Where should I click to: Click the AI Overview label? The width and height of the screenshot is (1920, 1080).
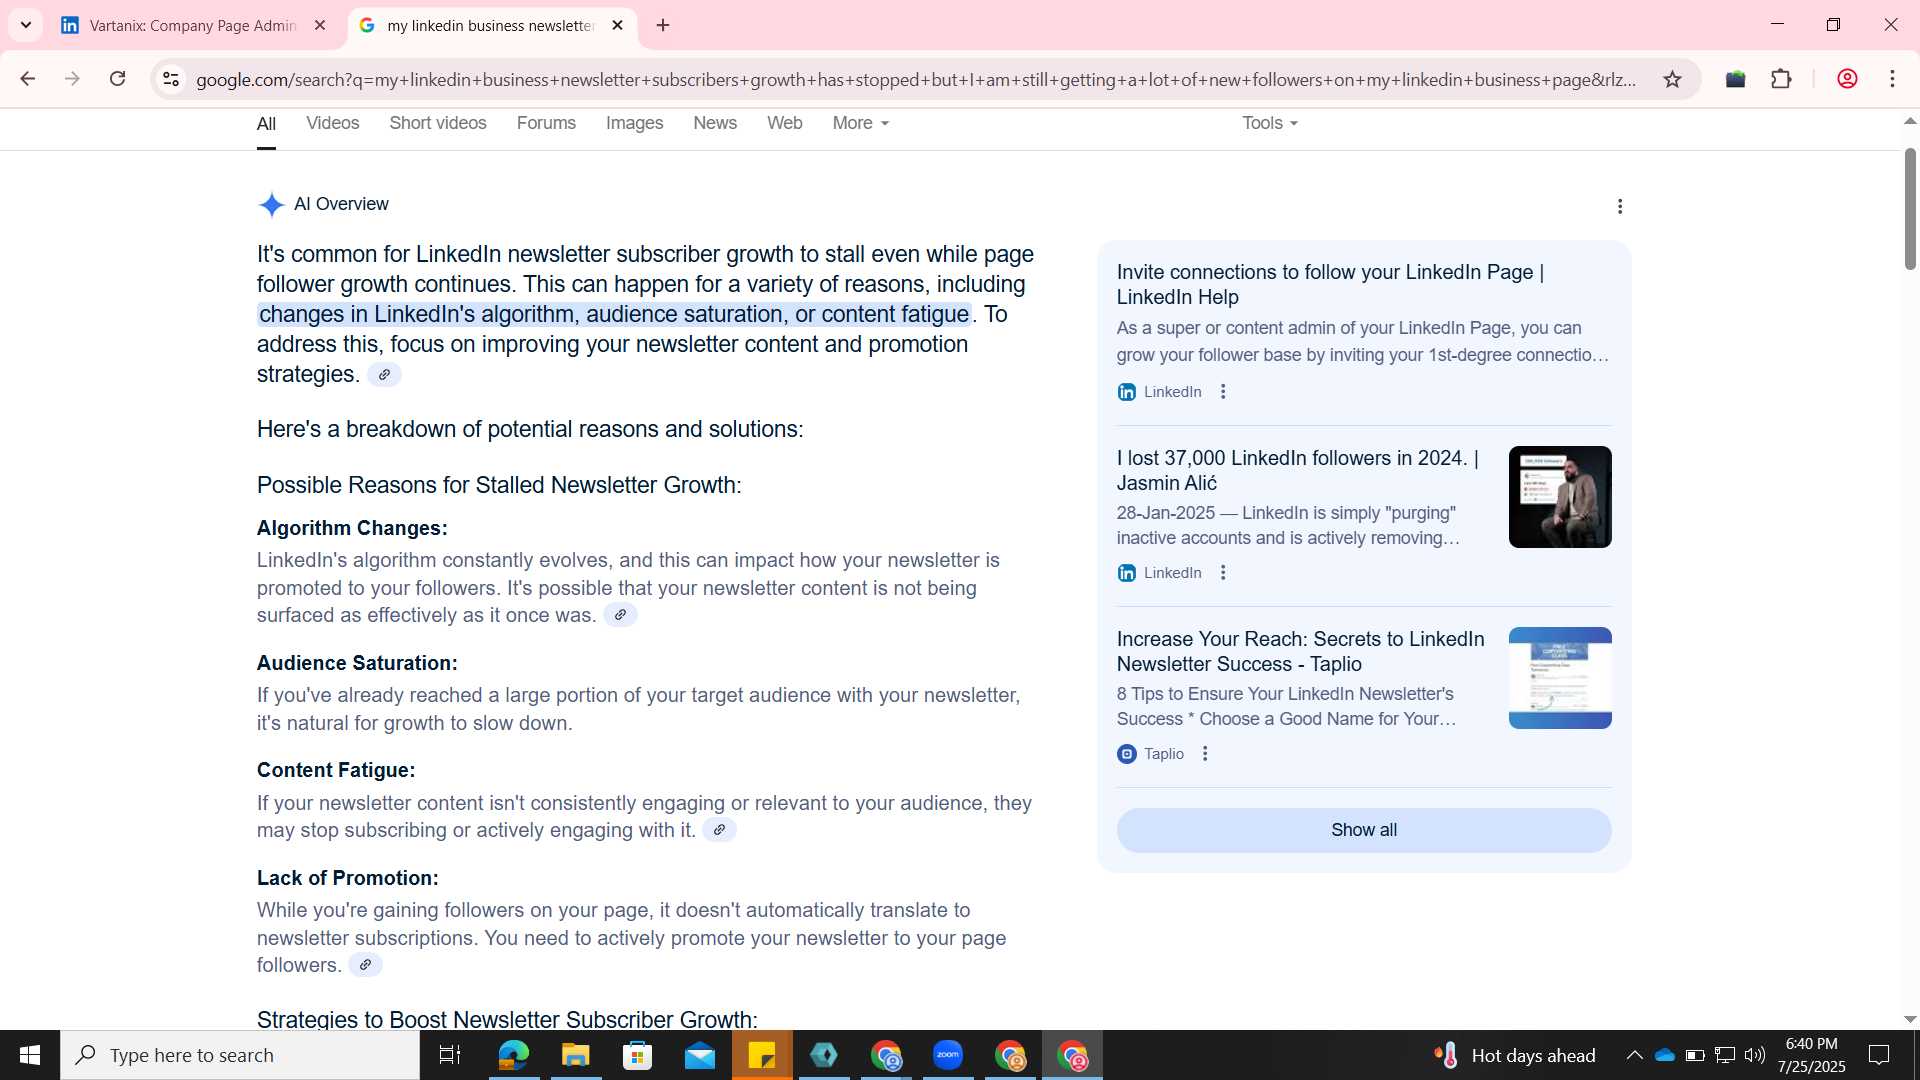[x=341, y=204]
